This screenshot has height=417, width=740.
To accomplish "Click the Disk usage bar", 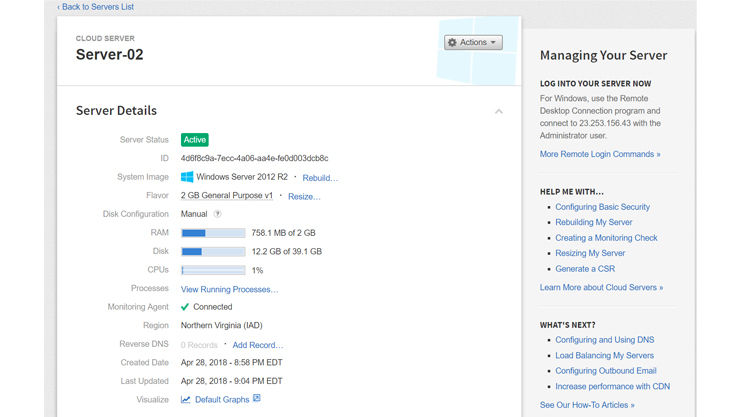I will coord(213,251).
